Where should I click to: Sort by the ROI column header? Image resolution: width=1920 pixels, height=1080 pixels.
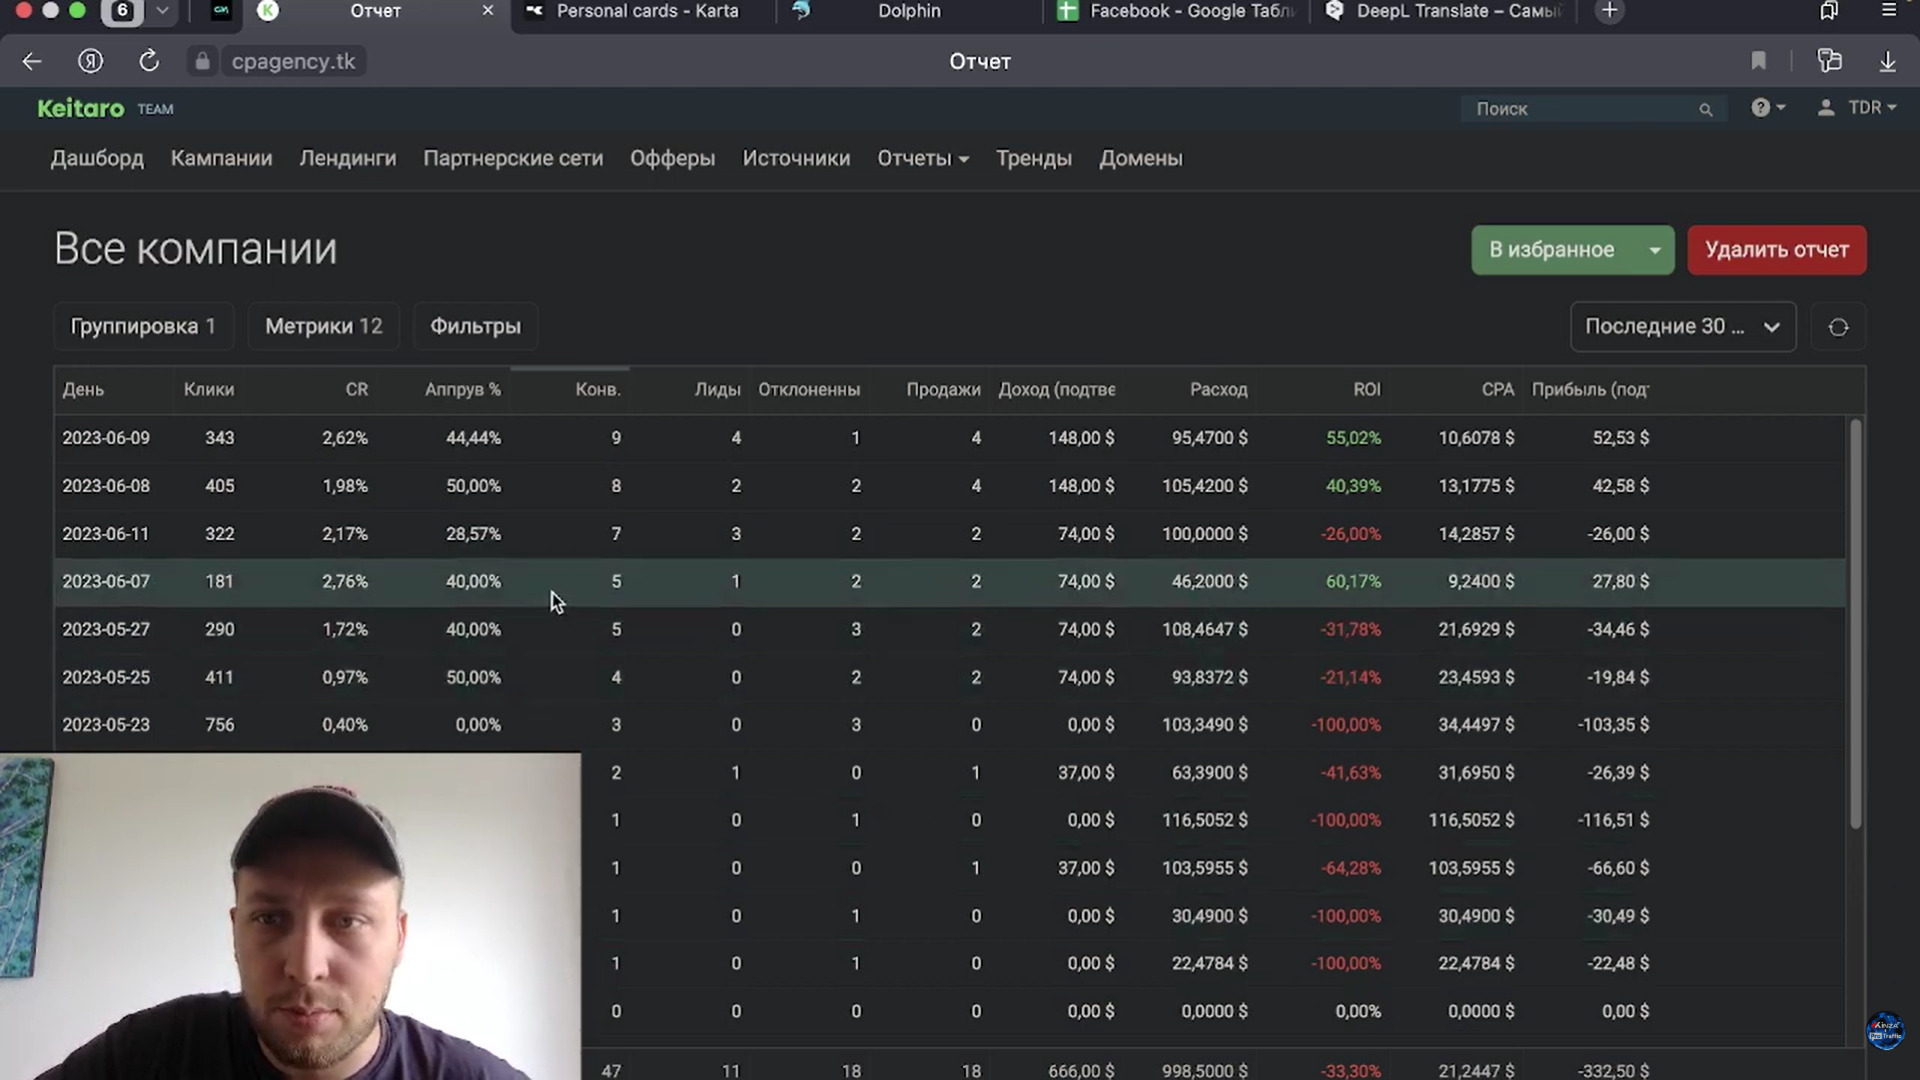[x=1367, y=390]
